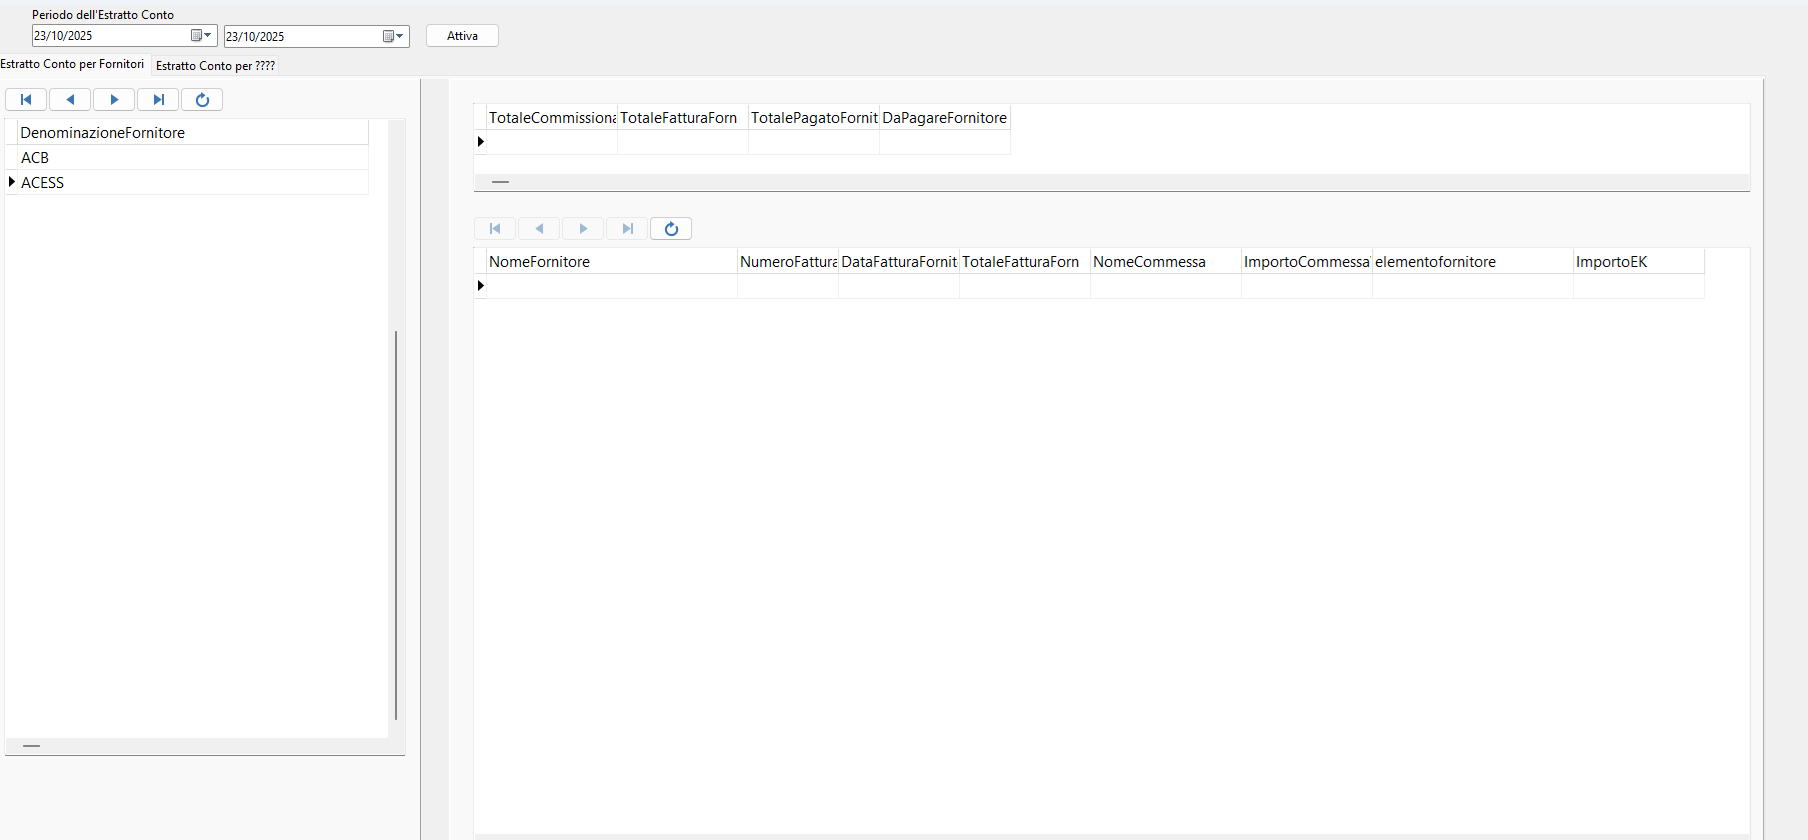This screenshot has height=840, width=1808.
Task: Go to next supplier record
Action: pyautogui.click(x=114, y=100)
